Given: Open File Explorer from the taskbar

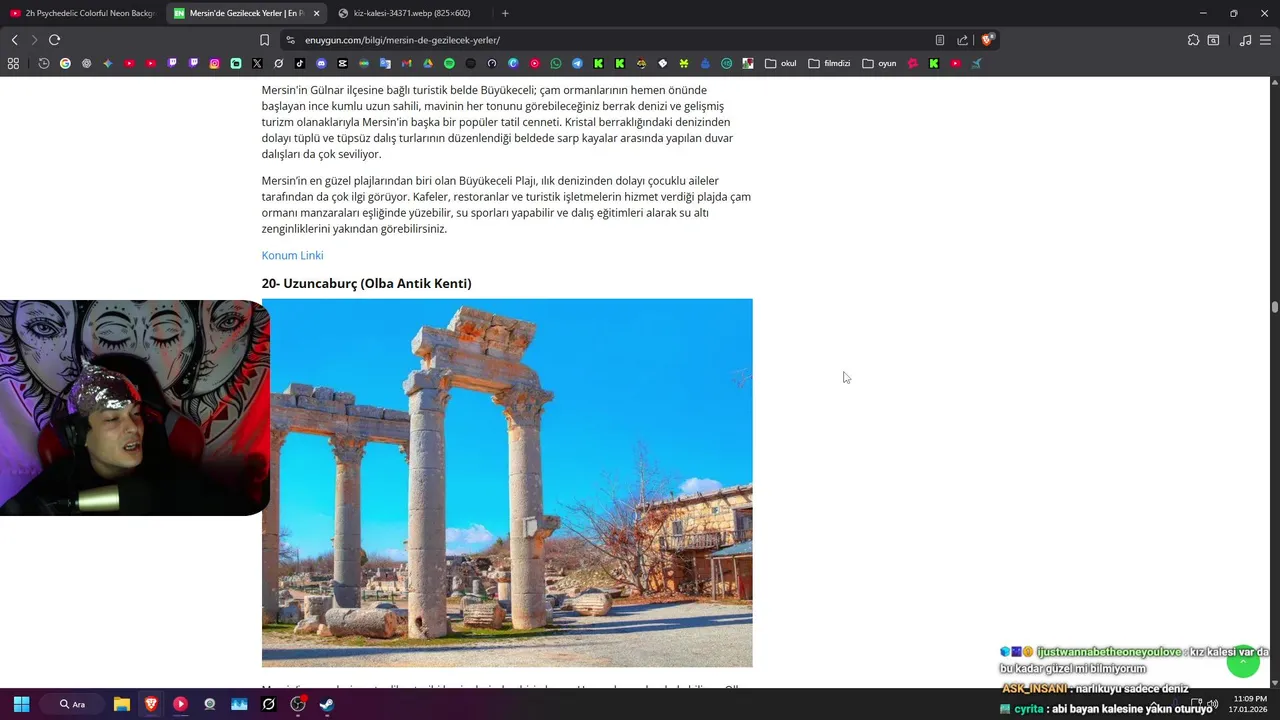Looking at the screenshot, I should click(121, 704).
